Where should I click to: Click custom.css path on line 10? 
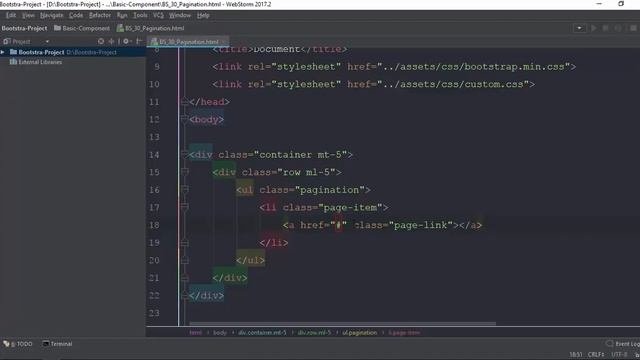453,84
